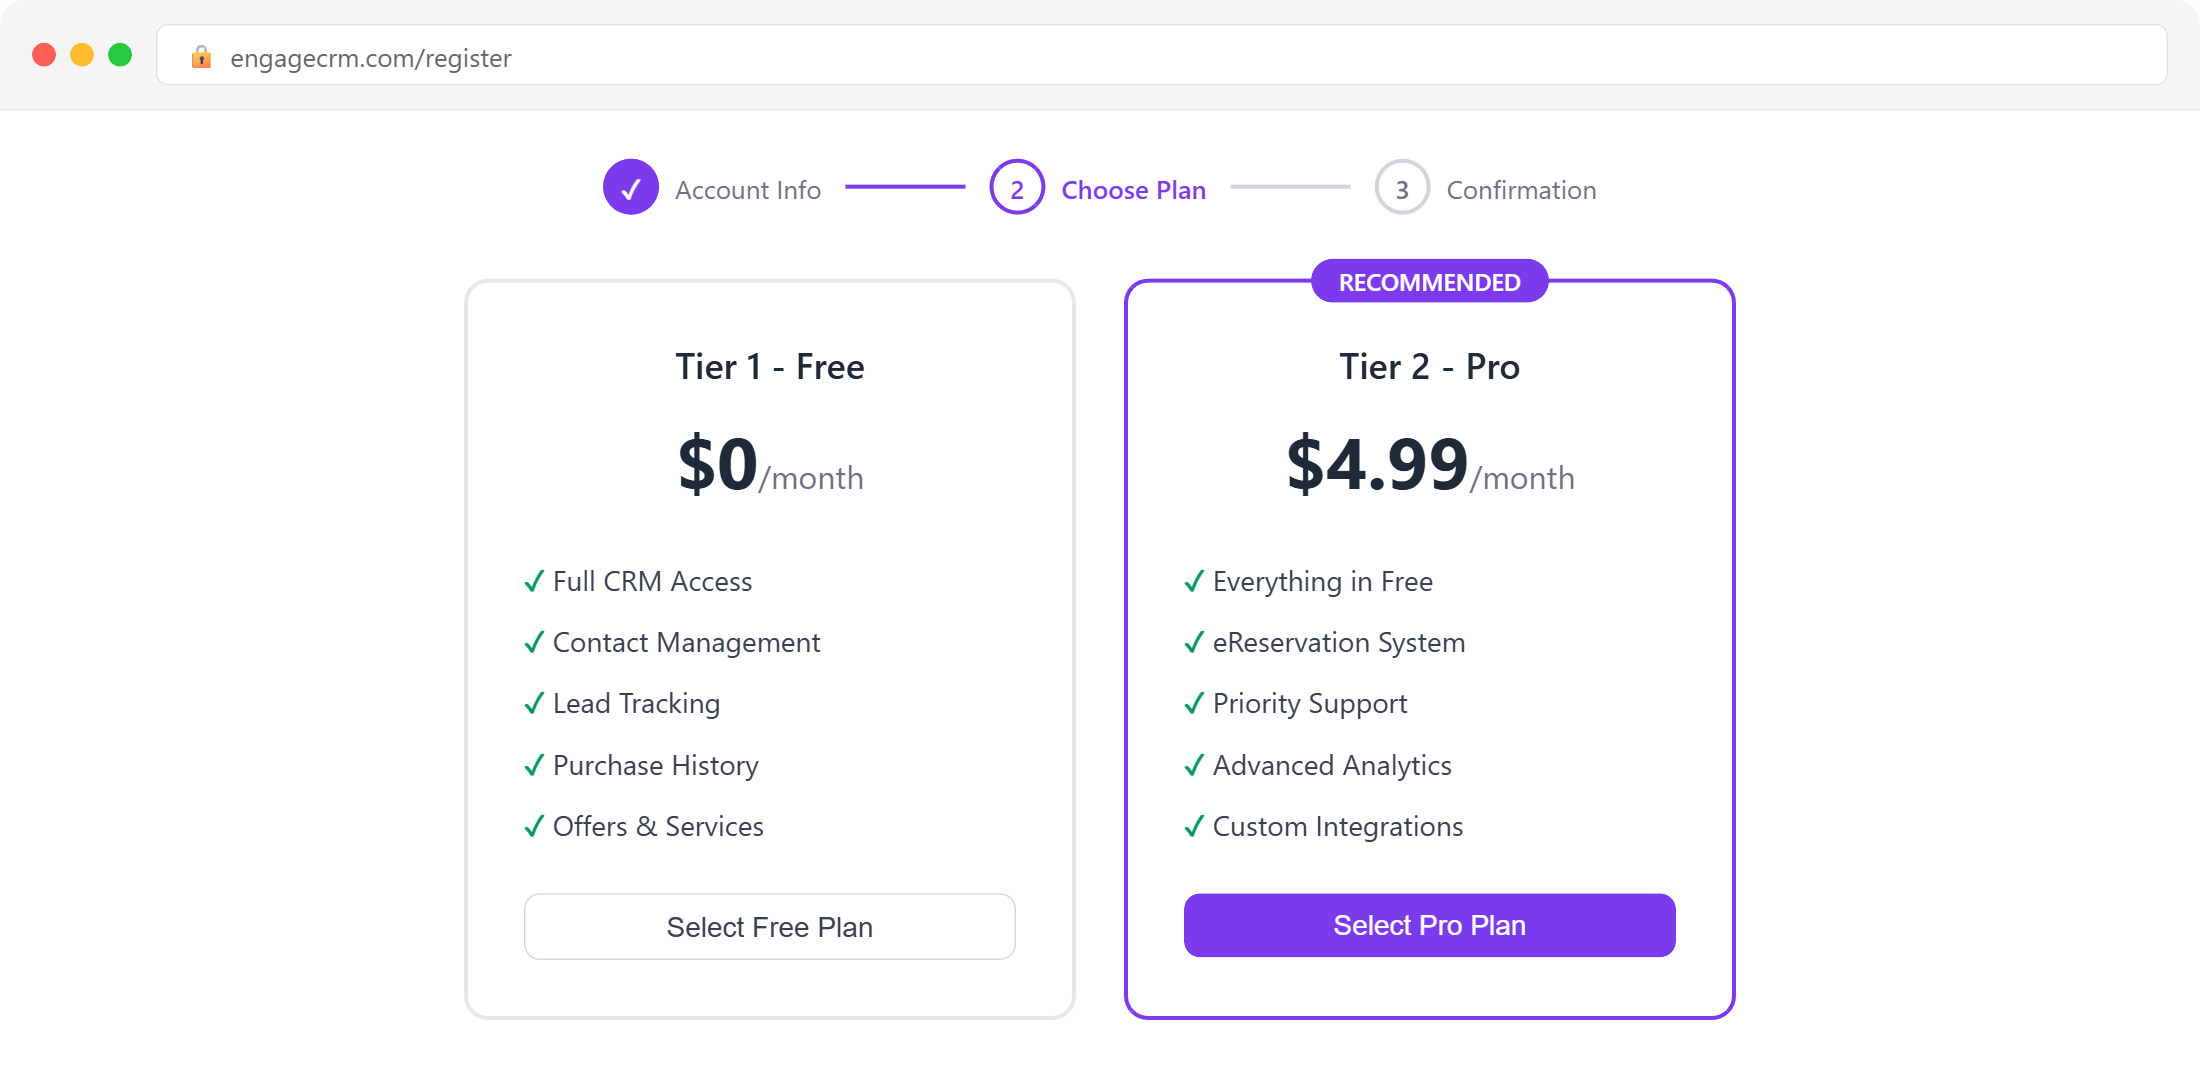
Task: Click the completed Account Info checkmark icon
Action: [631, 187]
